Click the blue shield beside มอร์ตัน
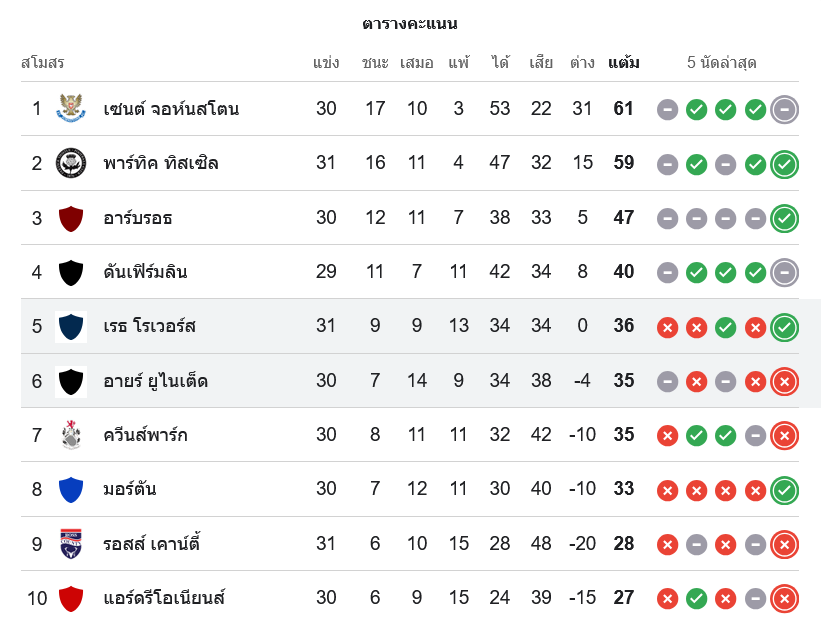This screenshot has height=640, width=821. pyautogui.click(x=71, y=489)
